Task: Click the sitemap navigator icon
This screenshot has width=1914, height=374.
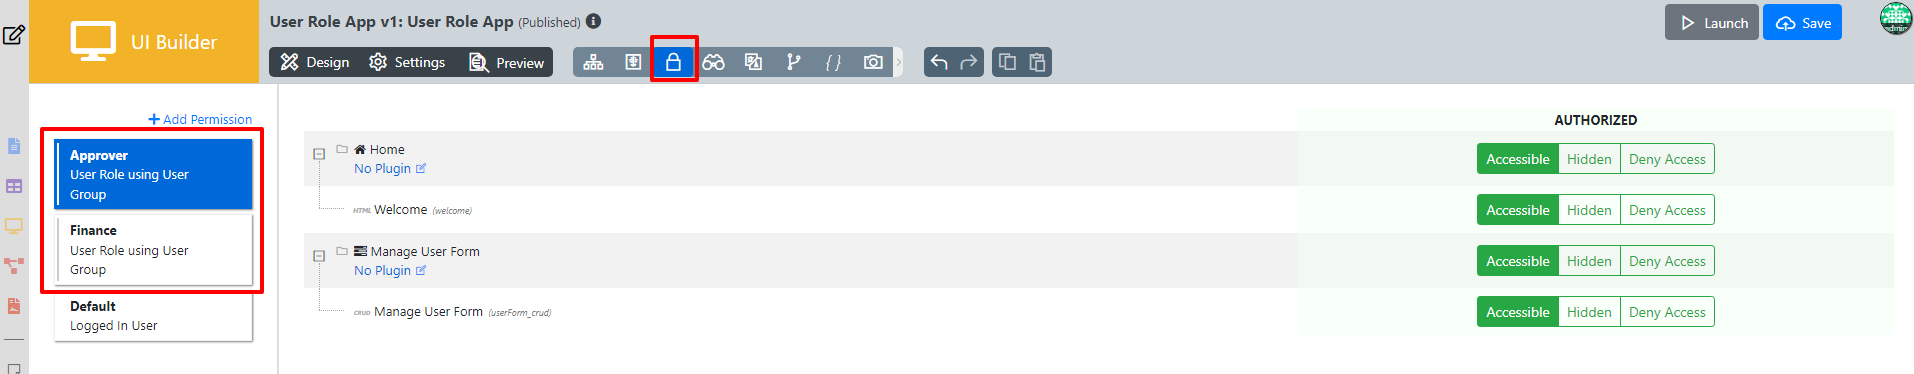Action: [593, 62]
